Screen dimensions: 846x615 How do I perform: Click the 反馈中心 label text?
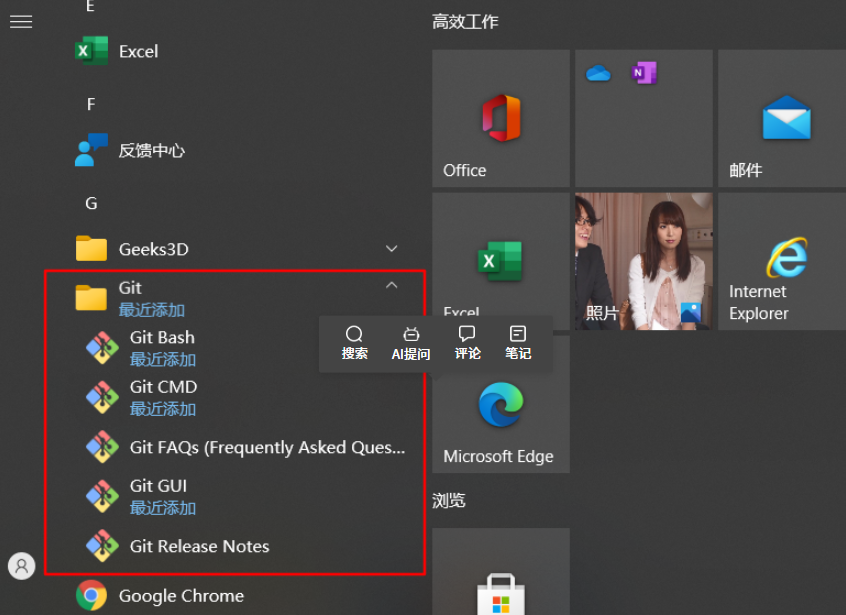point(152,151)
